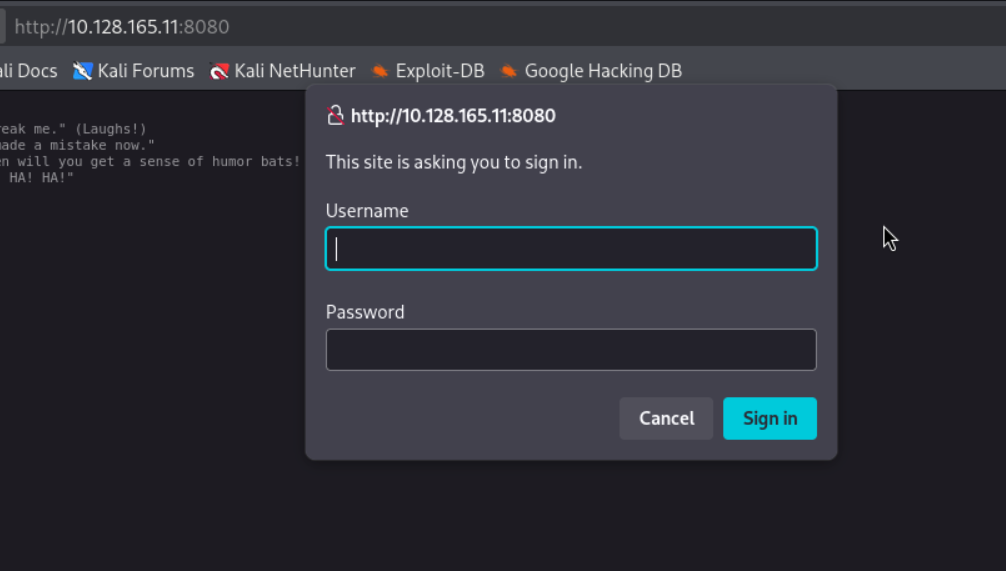Click the dialog's site URL heading
The image size is (1006, 571).
tap(453, 115)
